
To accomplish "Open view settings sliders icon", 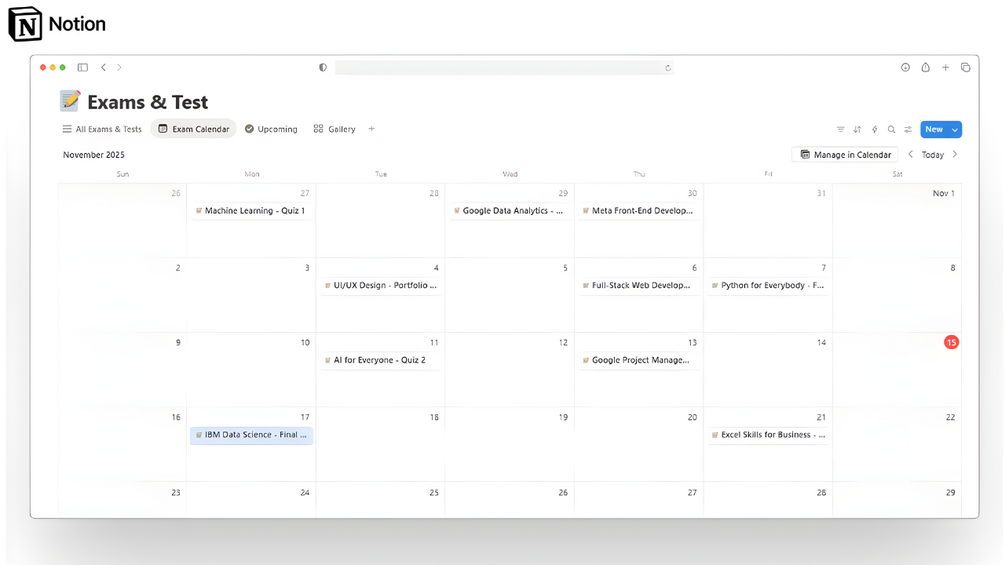I will pos(908,129).
